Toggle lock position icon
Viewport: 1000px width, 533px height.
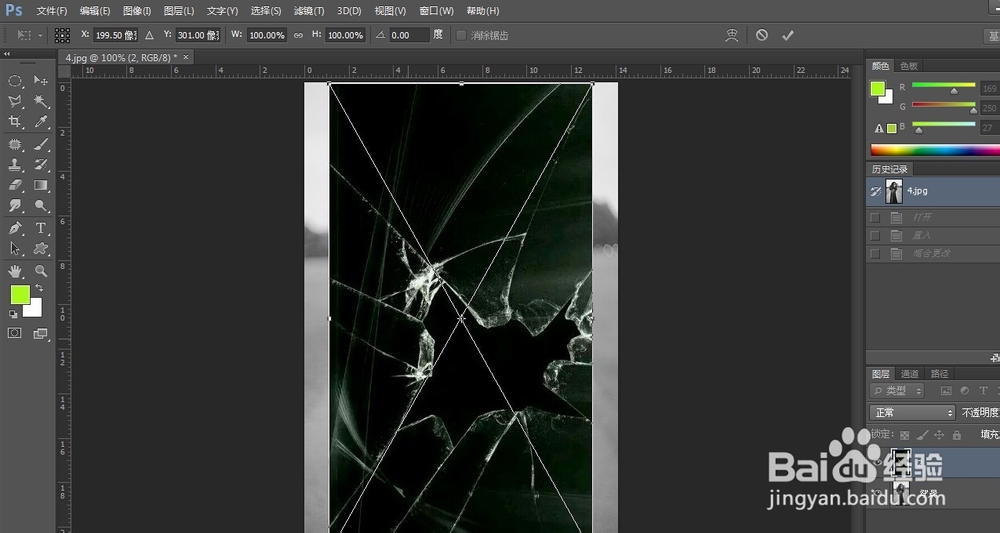coord(939,435)
